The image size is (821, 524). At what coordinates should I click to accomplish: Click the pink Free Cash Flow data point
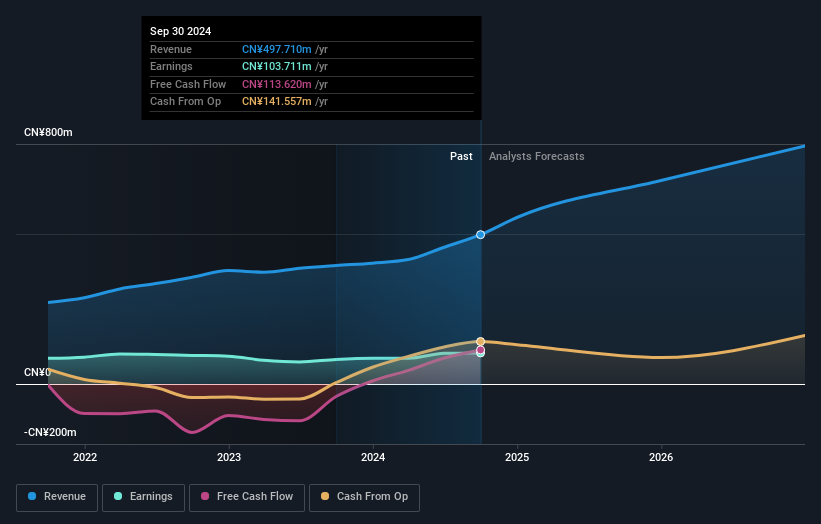pos(480,350)
